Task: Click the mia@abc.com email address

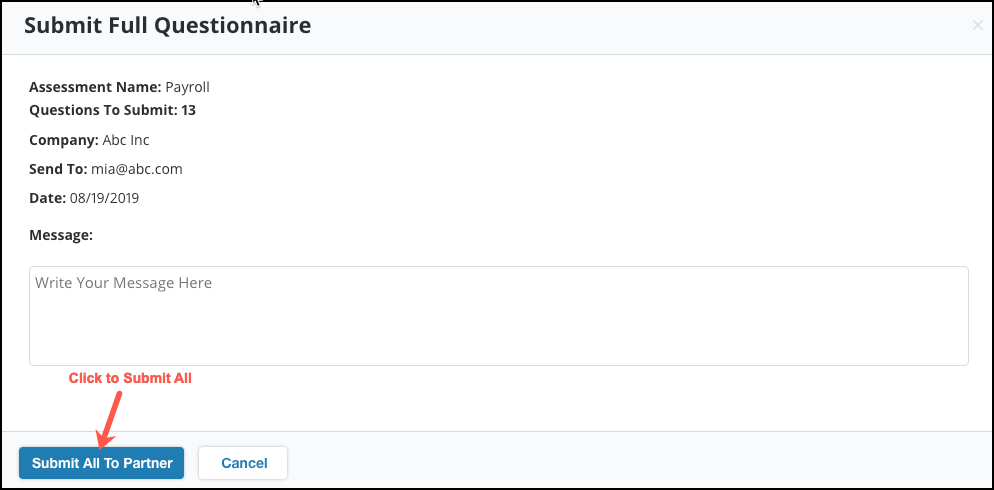Action: (136, 169)
